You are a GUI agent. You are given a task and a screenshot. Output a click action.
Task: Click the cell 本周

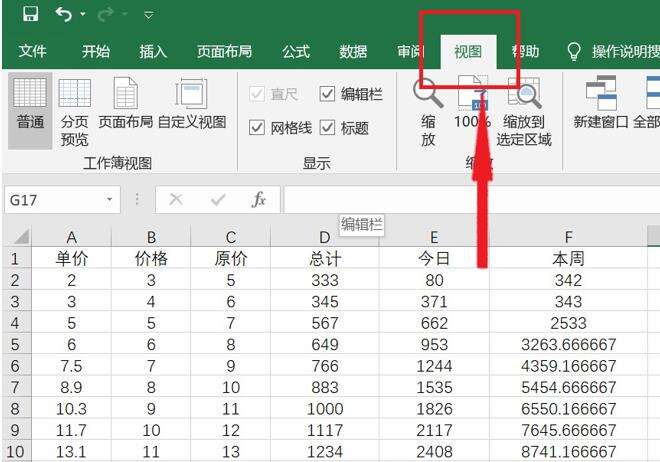pyautogui.click(x=568, y=258)
